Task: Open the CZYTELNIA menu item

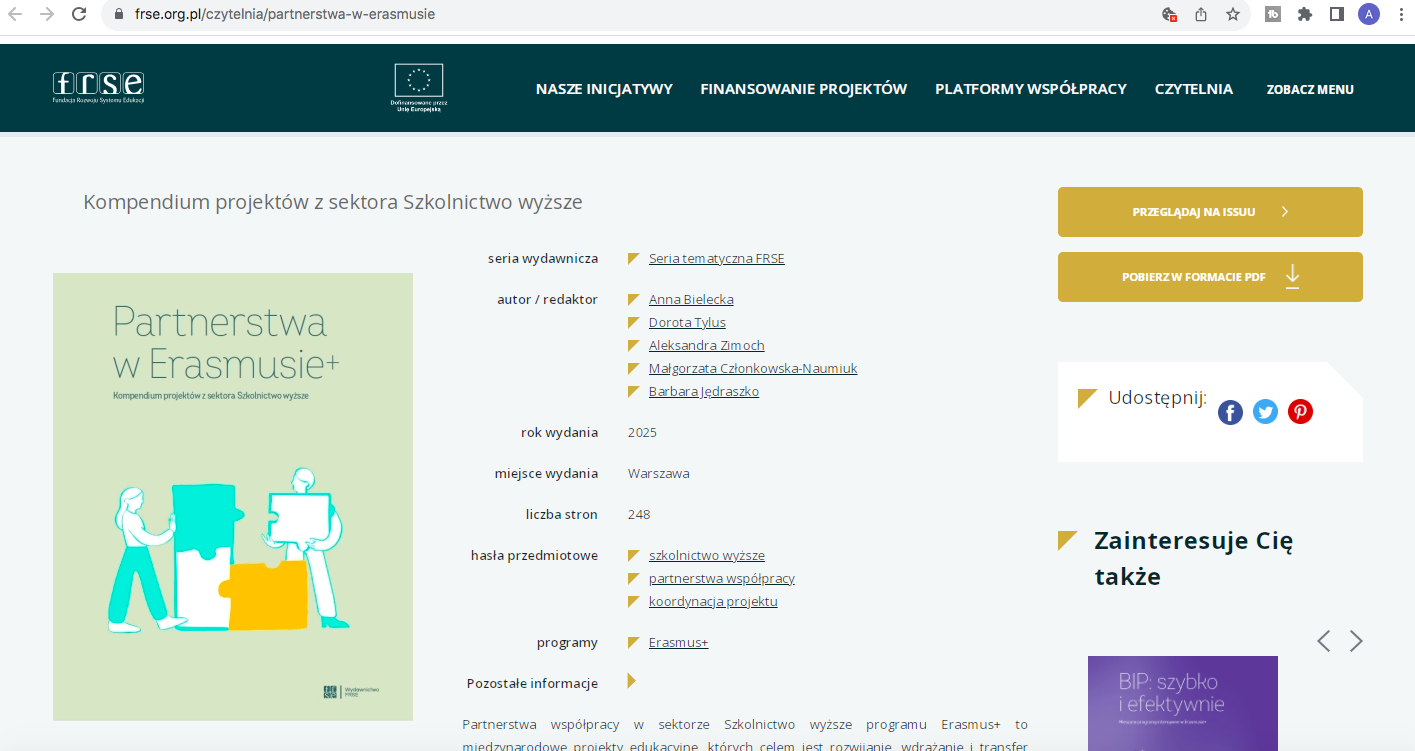Action: tap(1193, 89)
